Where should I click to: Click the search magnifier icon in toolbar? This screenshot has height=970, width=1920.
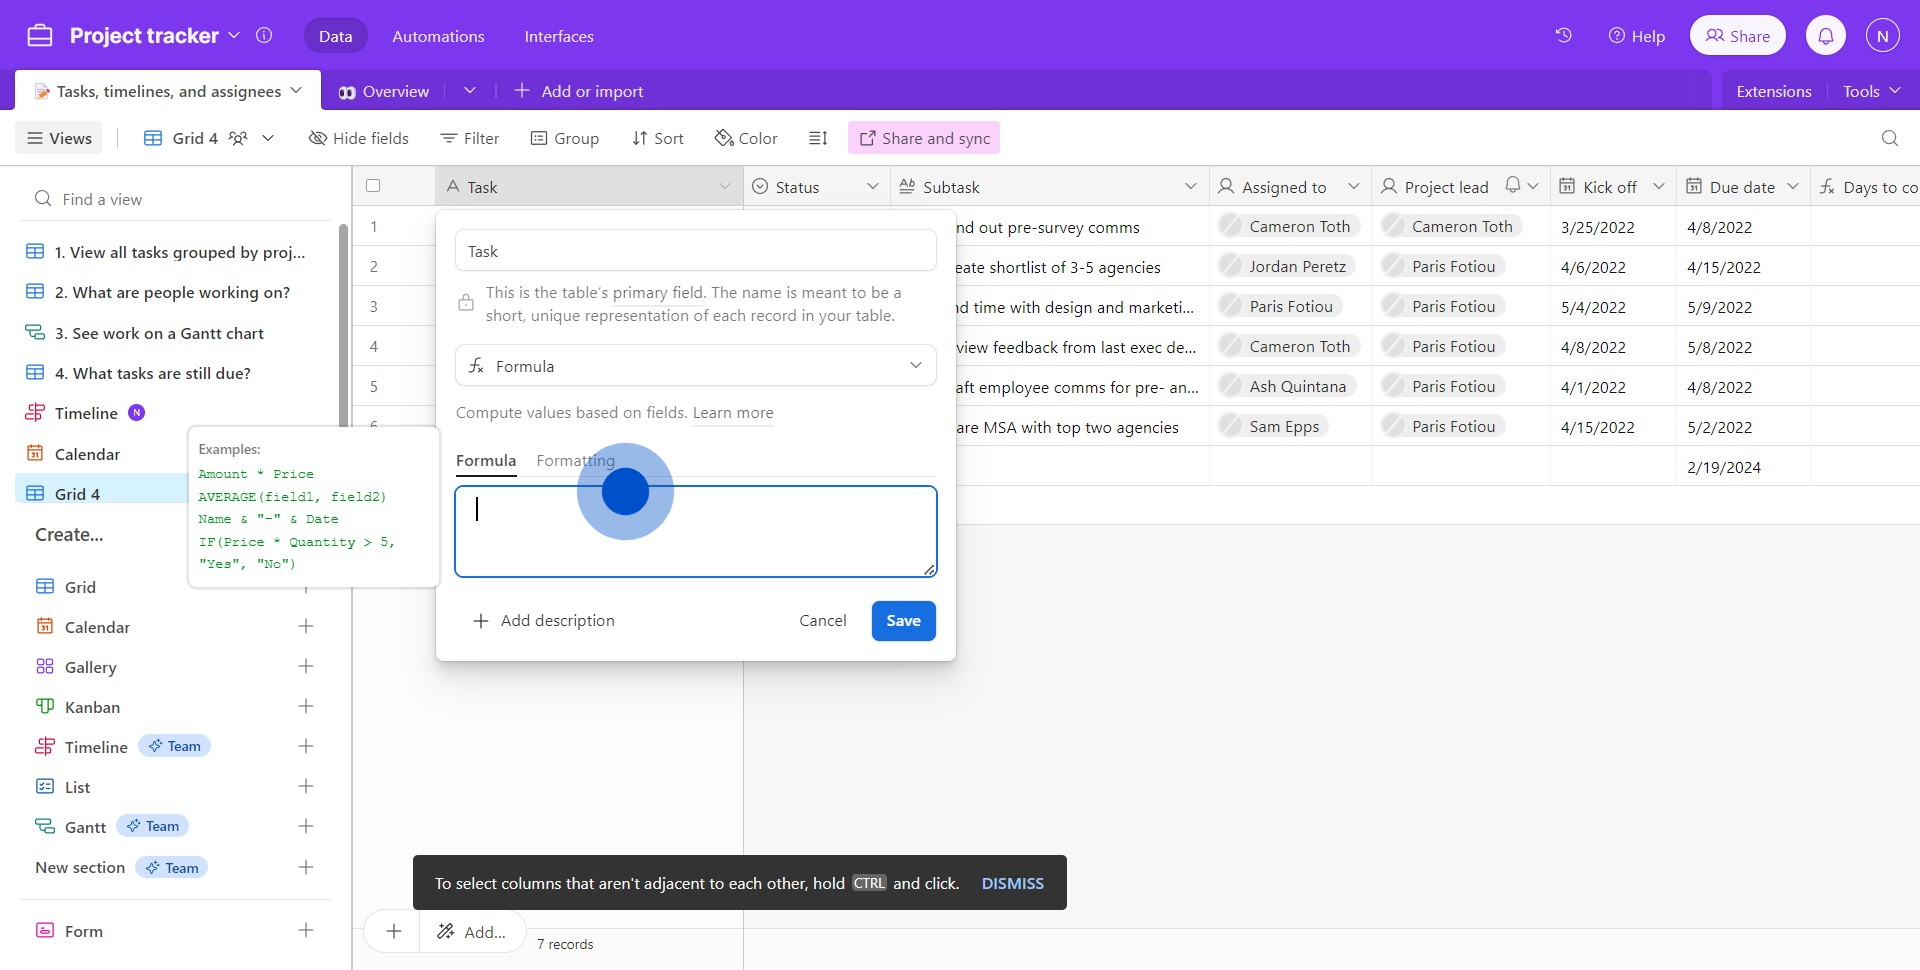coord(1889,138)
